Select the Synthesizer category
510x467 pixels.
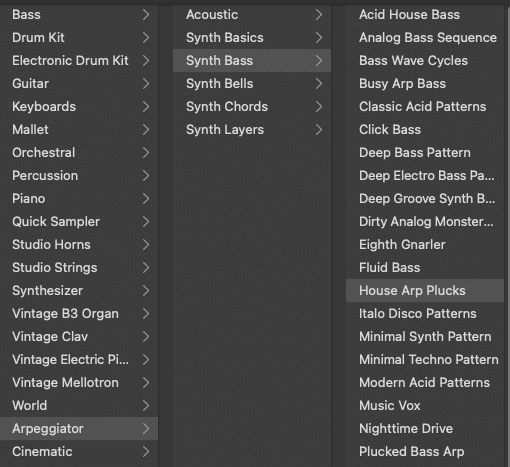[x=79, y=291]
